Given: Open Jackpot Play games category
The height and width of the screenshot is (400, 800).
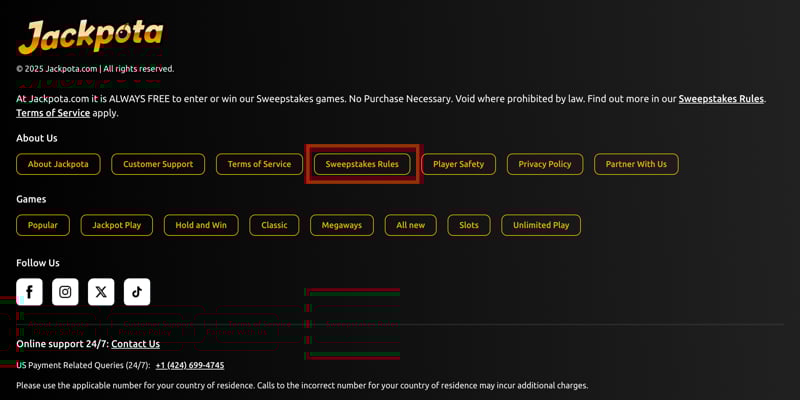Looking at the screenshot, I should 117,225.
